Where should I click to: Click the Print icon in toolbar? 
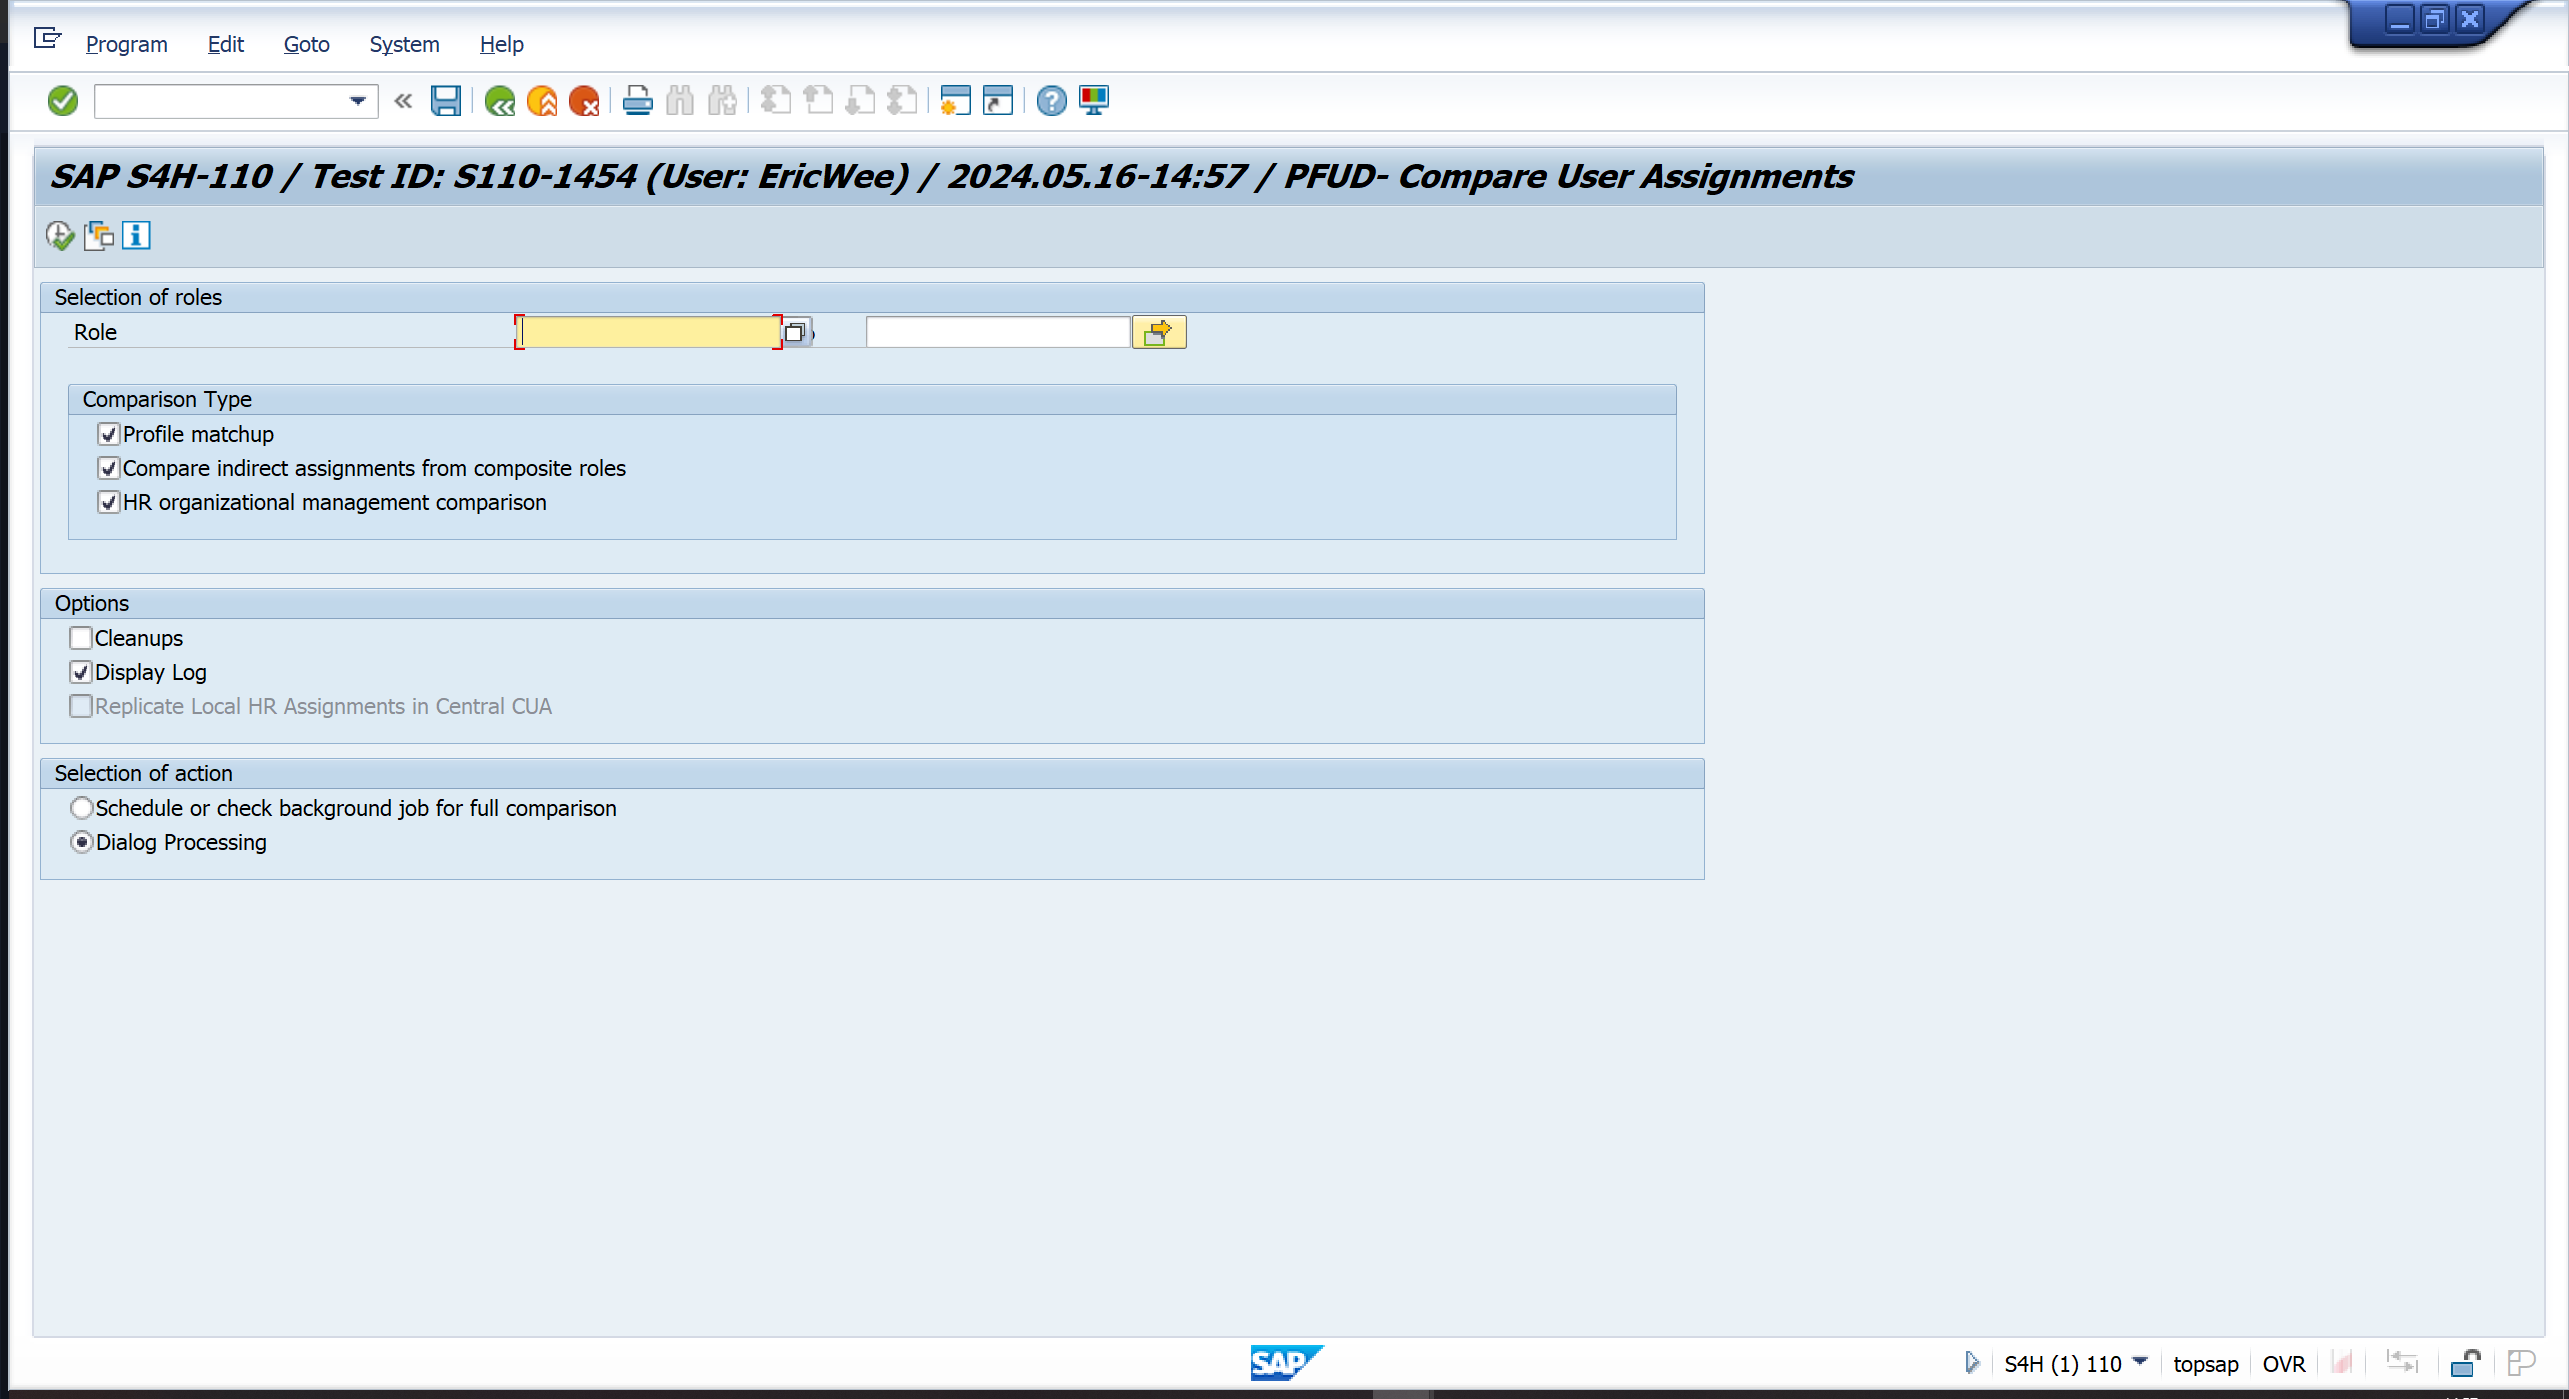637,101
